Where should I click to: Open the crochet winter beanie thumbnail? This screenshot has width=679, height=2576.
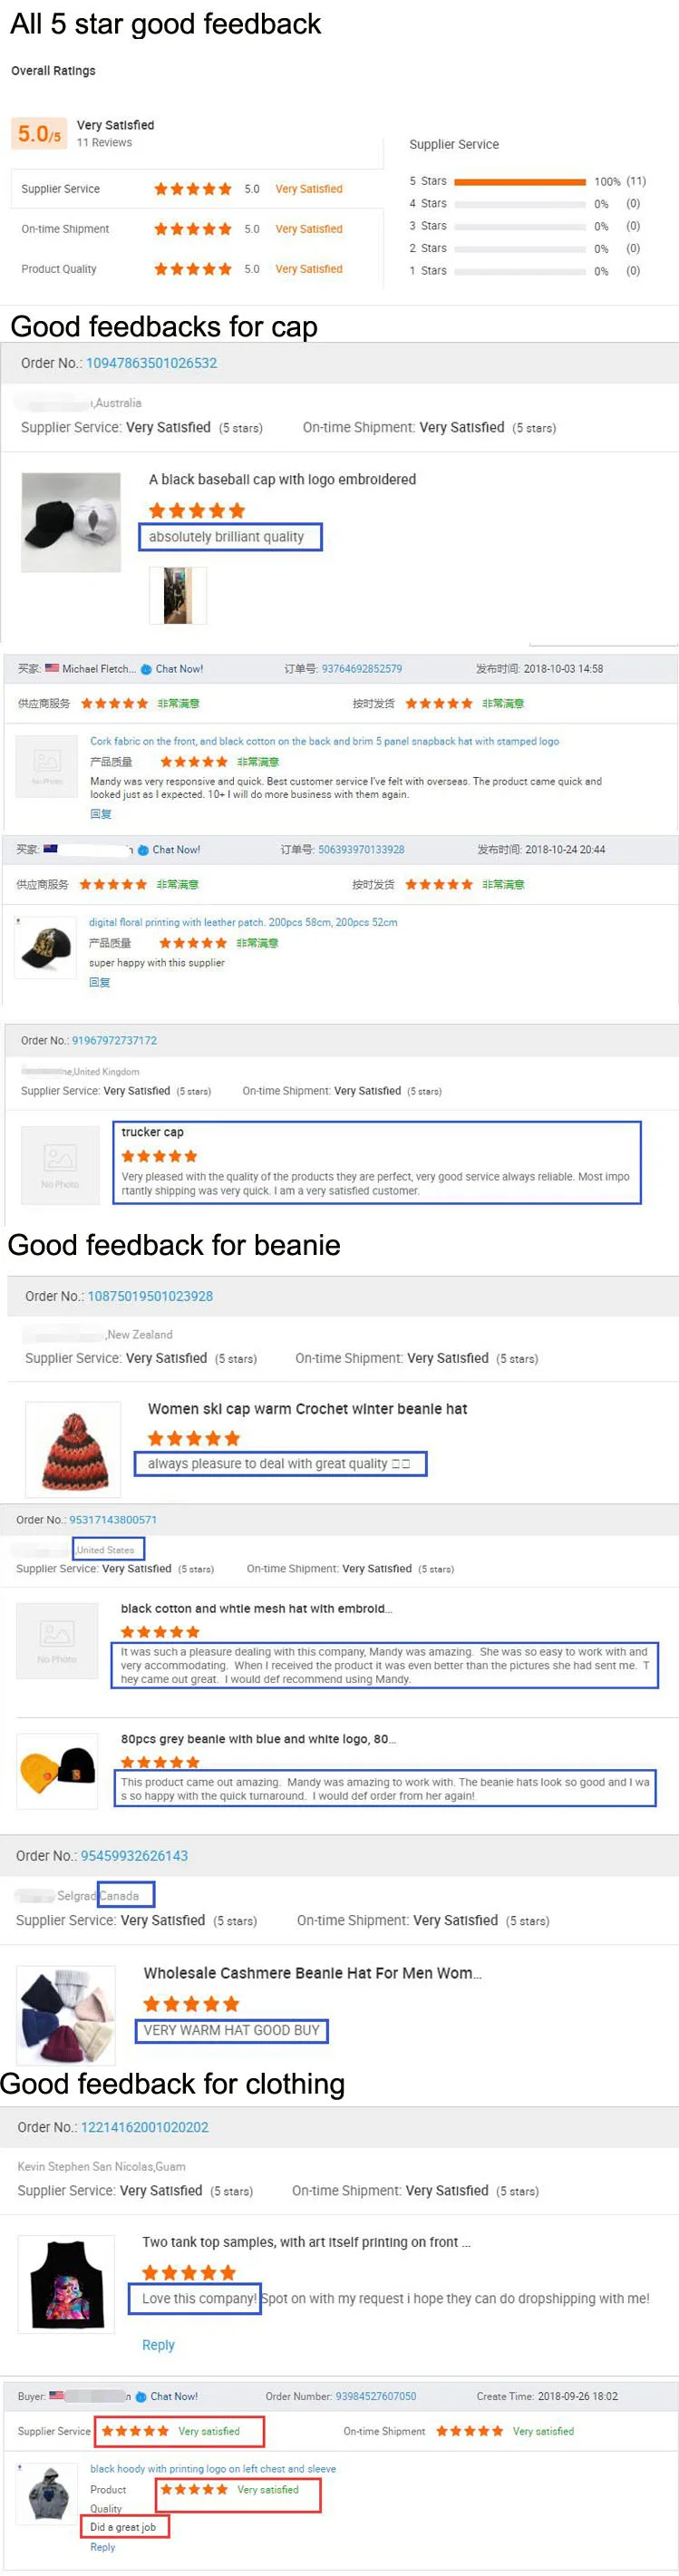coord(73,1448)
